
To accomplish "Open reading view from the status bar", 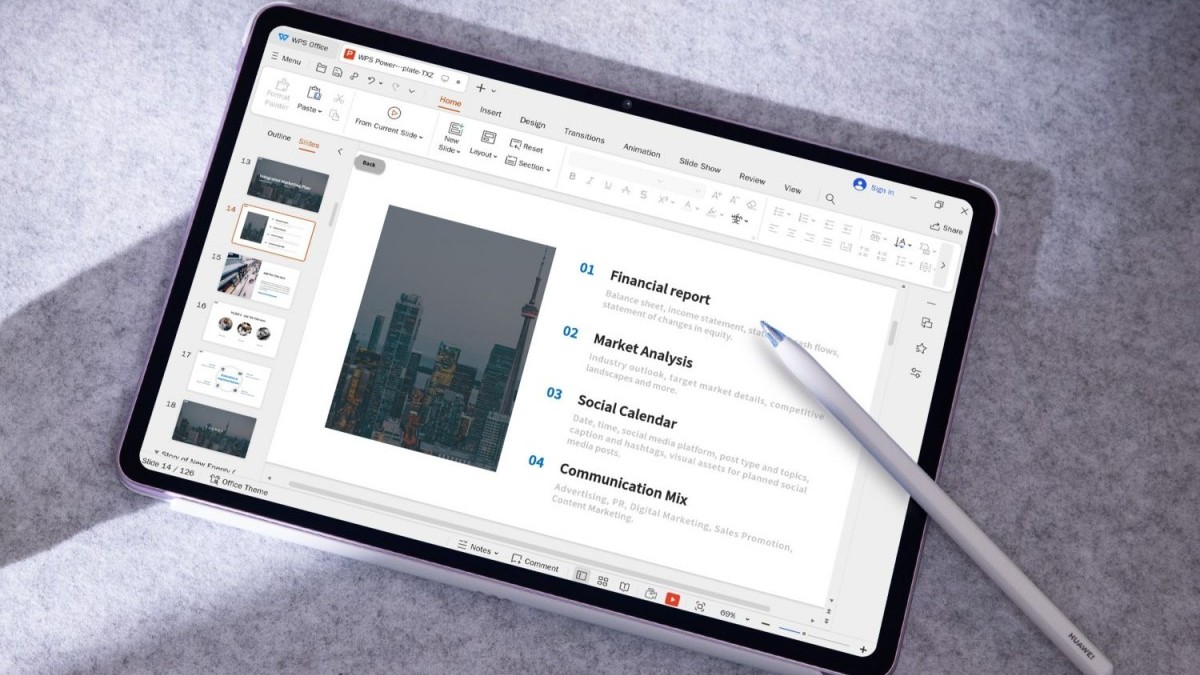I will pos(625,587).
